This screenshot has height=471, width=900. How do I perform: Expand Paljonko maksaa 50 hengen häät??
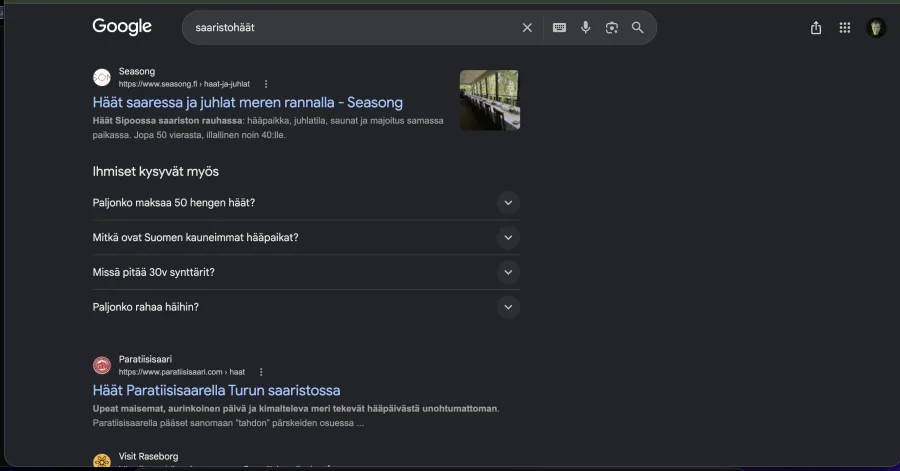pyautogui.click(x=306, y=203)
